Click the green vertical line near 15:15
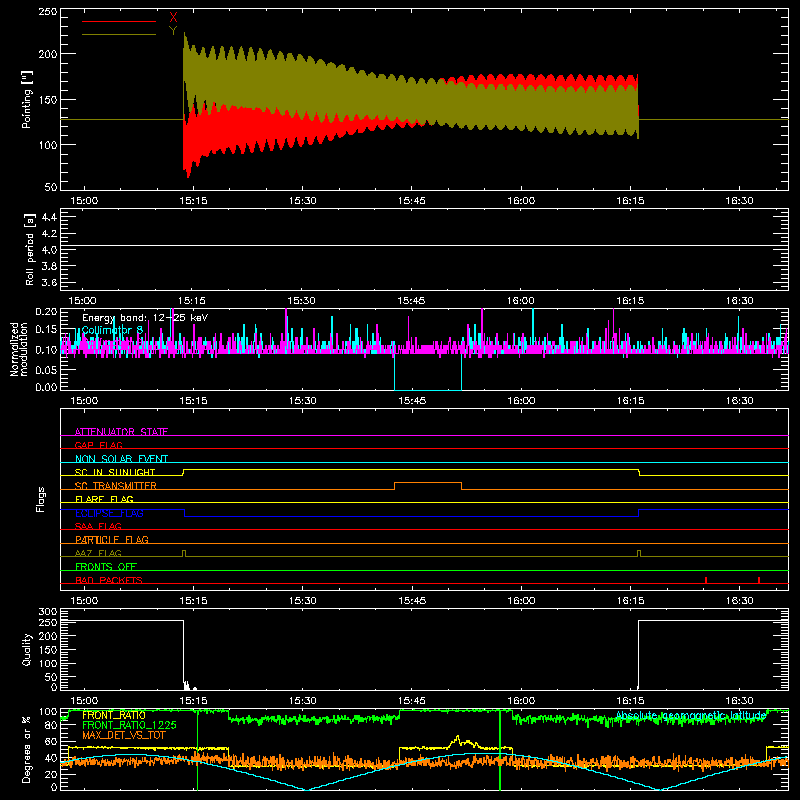Viewport: 800px width, 800px height. [197, 750]
